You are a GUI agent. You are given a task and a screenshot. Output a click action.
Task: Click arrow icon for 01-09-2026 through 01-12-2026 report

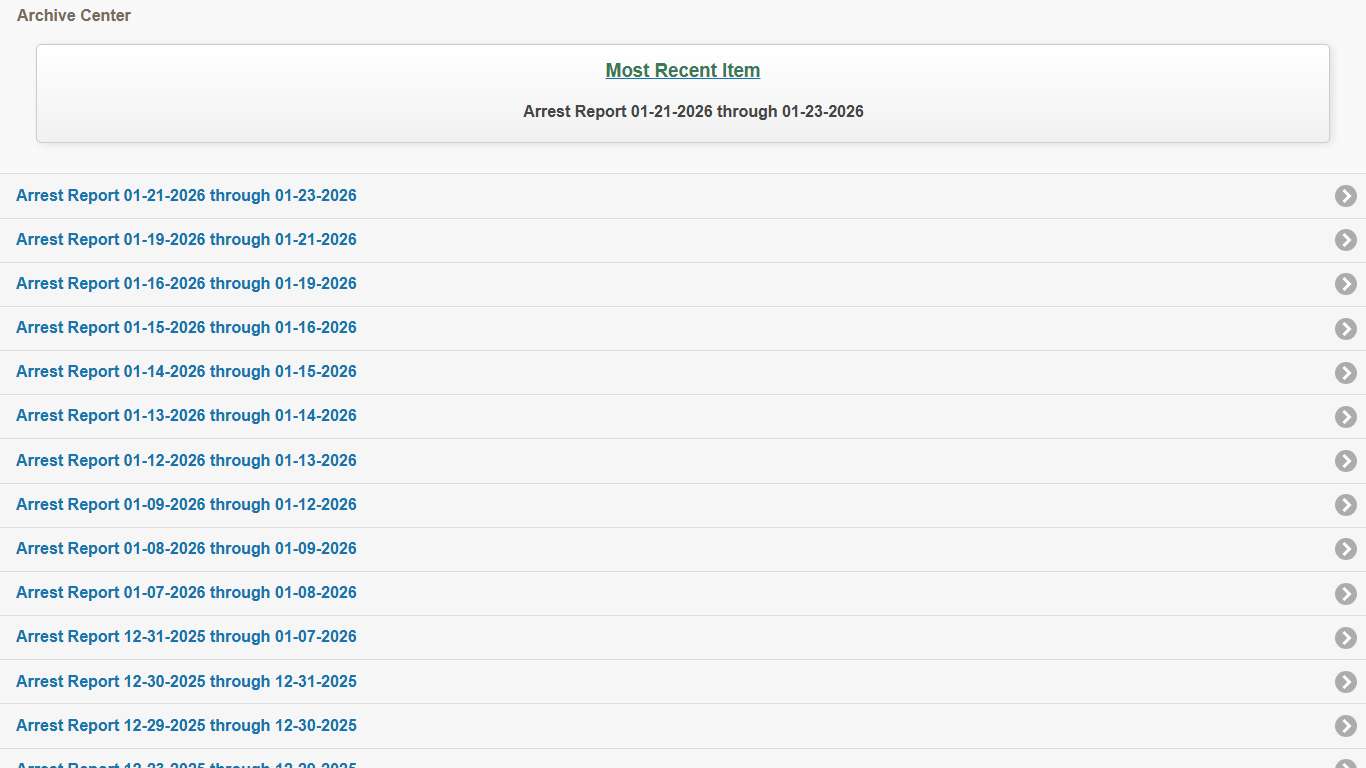pyautogui.click(x=1345, y=505)
